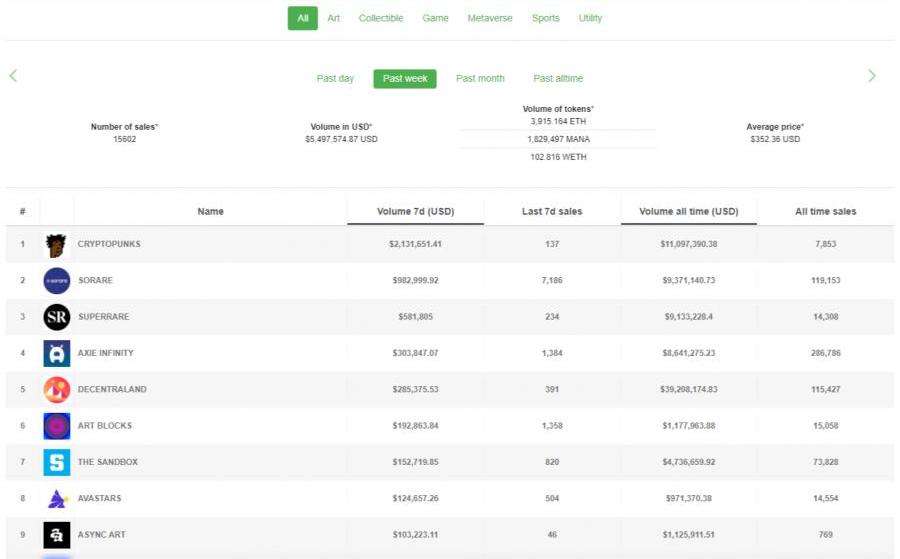Select the All category tab

click(302, 18)
